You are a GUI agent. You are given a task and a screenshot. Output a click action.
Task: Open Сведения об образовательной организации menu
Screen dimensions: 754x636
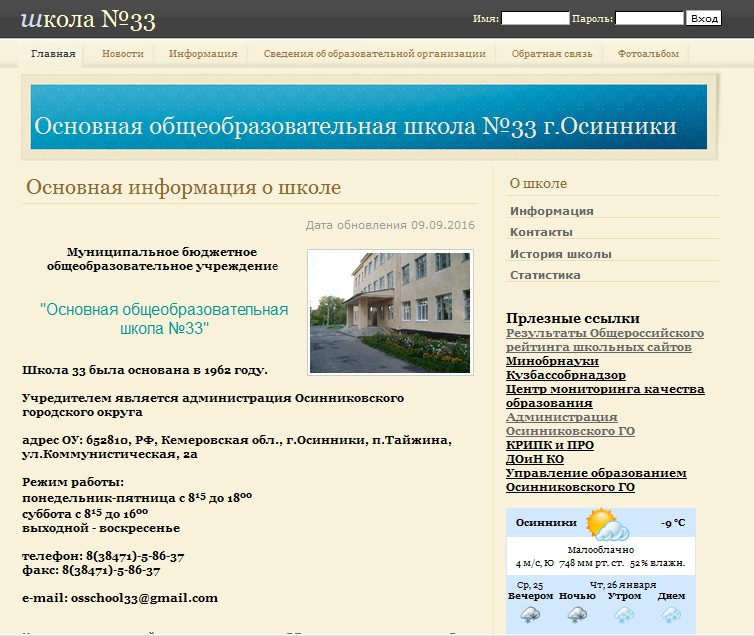pyautogui.click(x=375, y=54)
